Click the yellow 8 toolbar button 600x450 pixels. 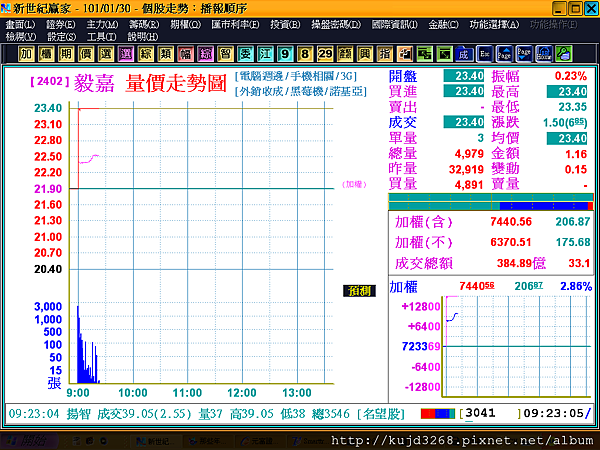(305, 54)
